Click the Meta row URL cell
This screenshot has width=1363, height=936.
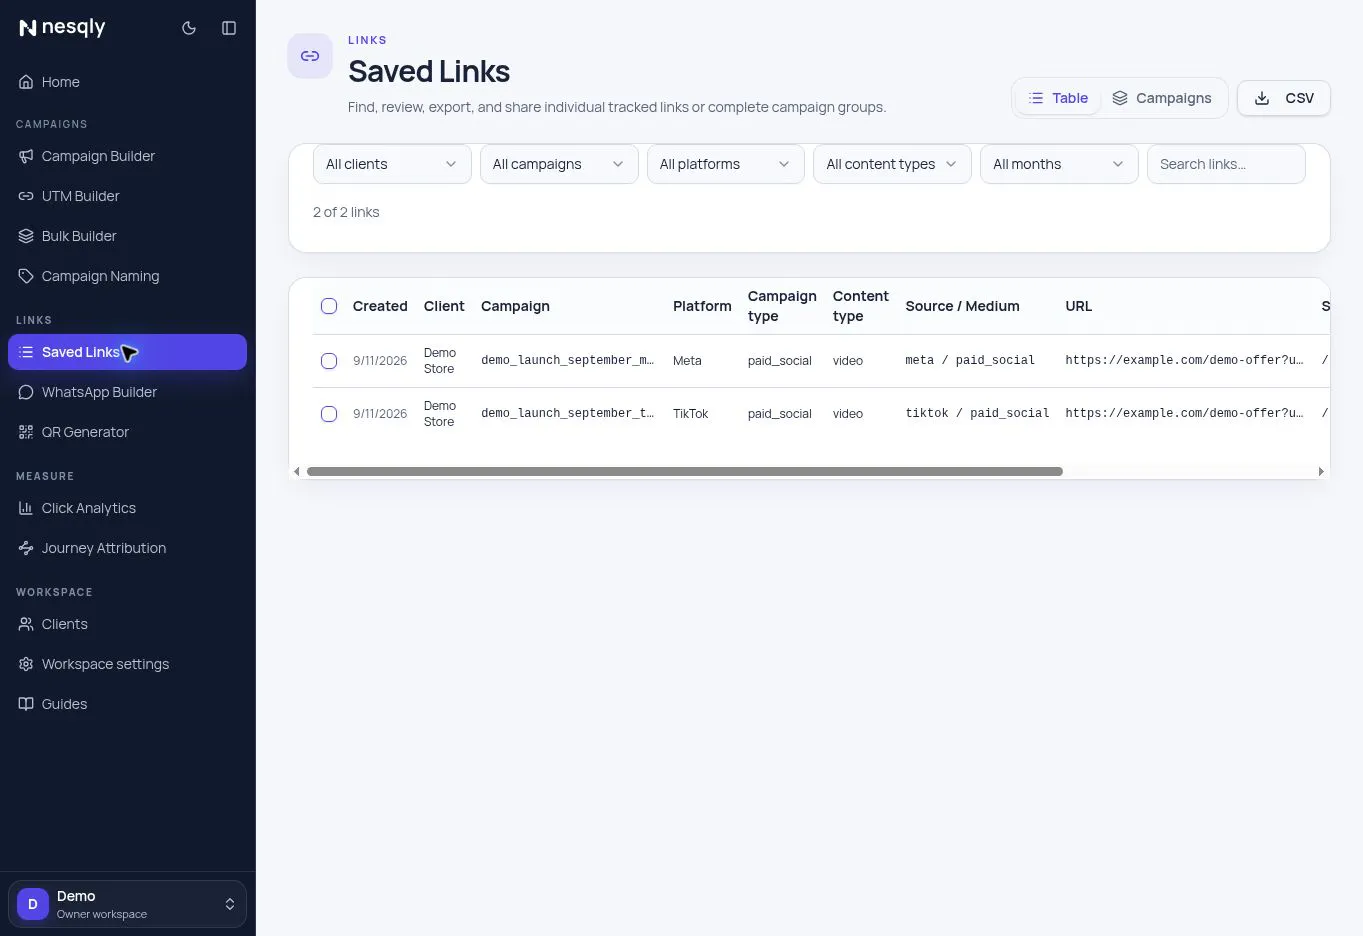tap(1184, 361)
